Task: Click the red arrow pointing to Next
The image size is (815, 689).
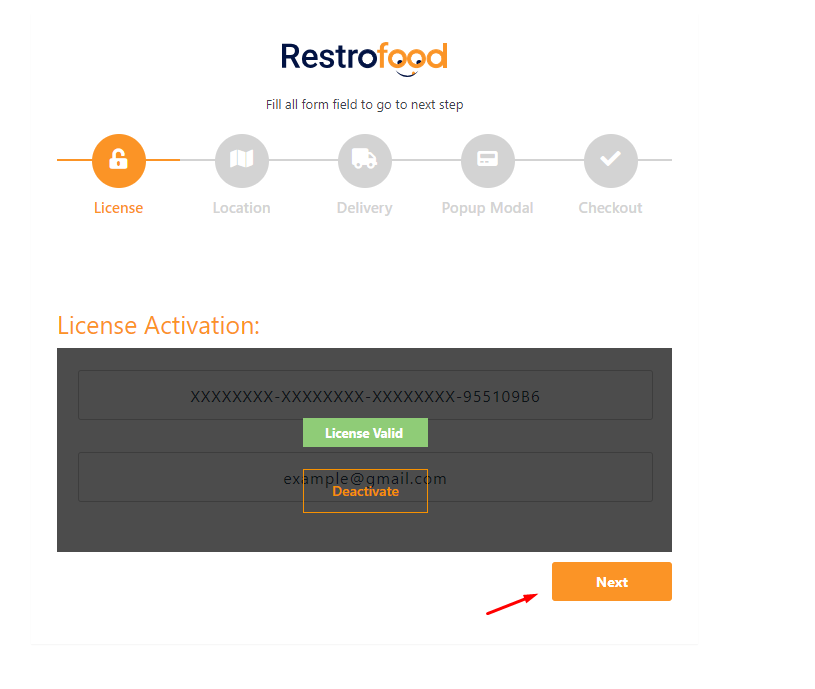Action: click(x=511, y=604)
